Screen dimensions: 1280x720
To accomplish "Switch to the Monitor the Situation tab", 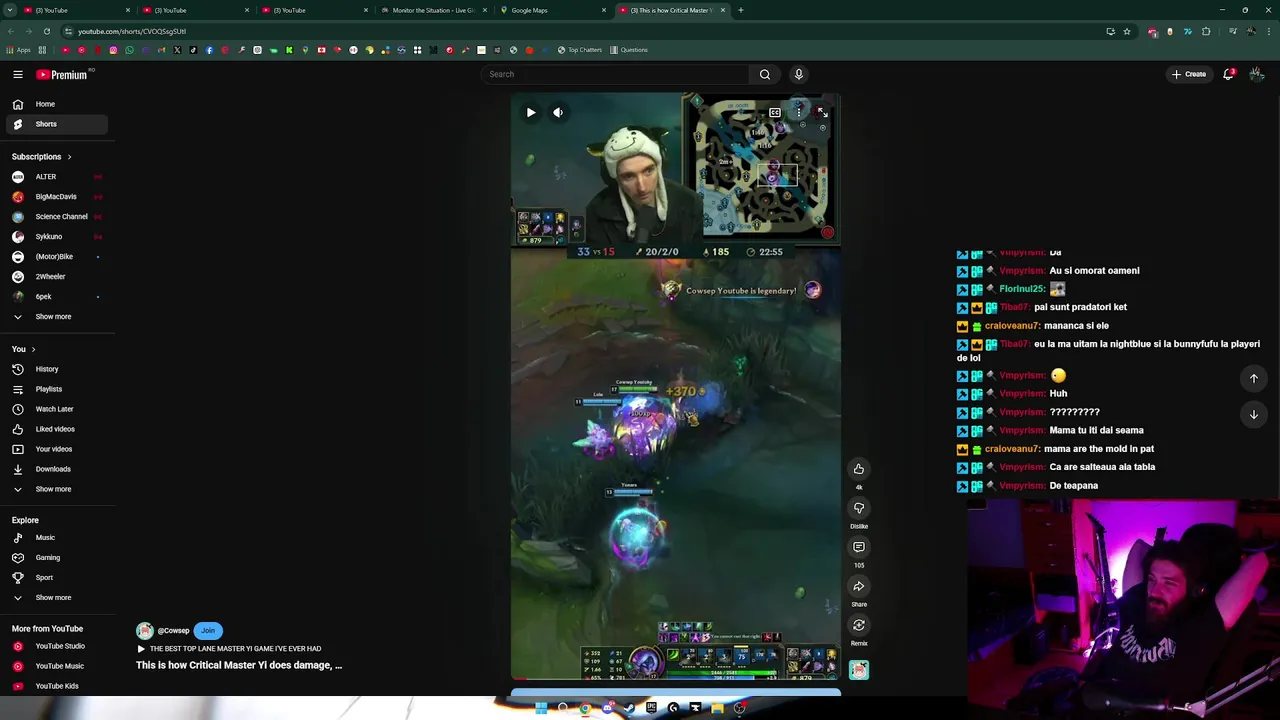I will pos(434,10).
